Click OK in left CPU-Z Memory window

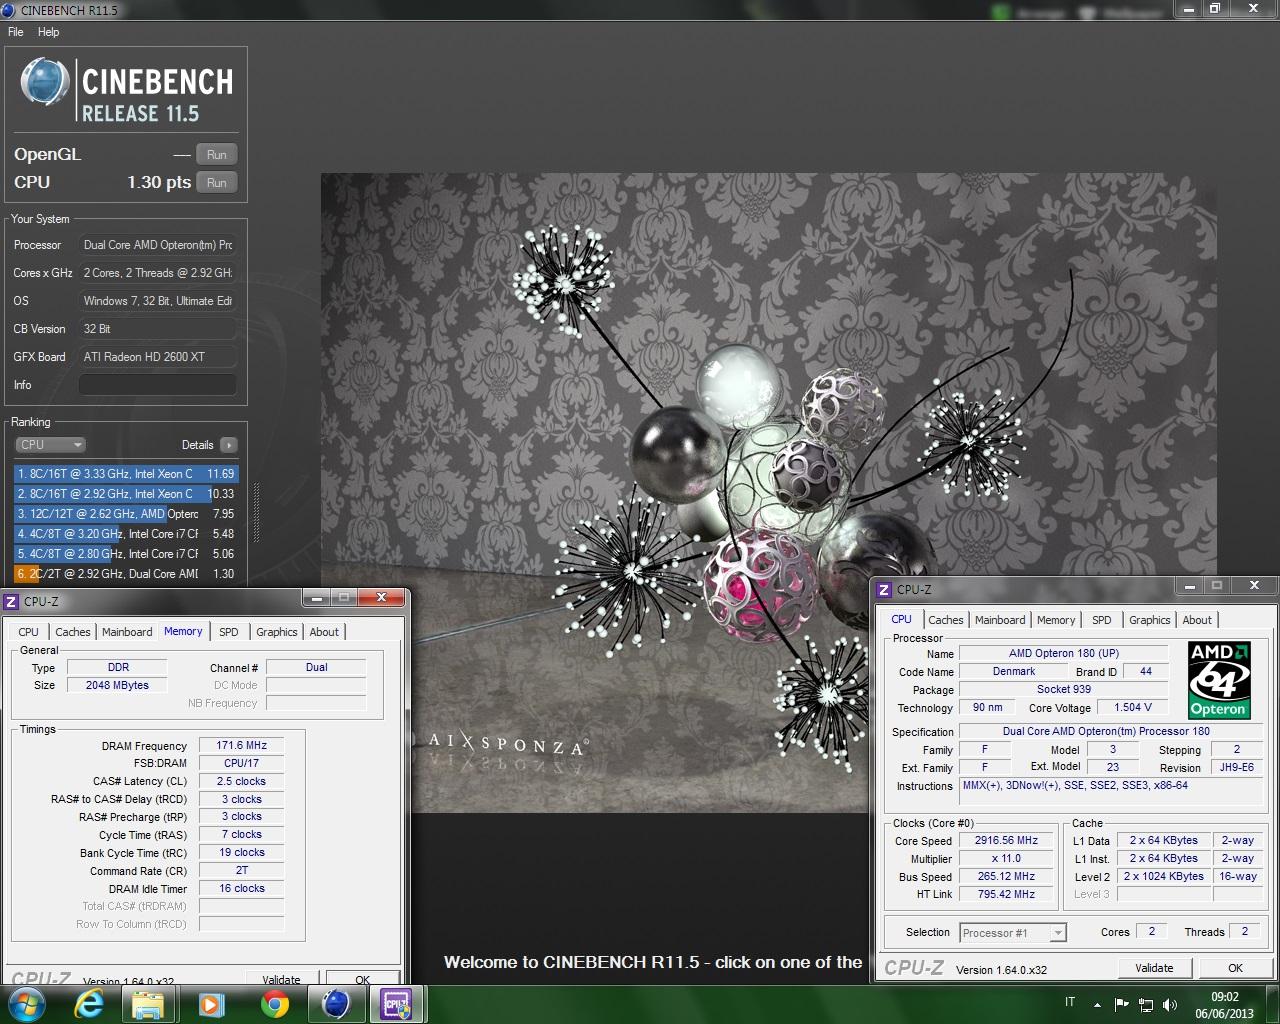(362, 979)
